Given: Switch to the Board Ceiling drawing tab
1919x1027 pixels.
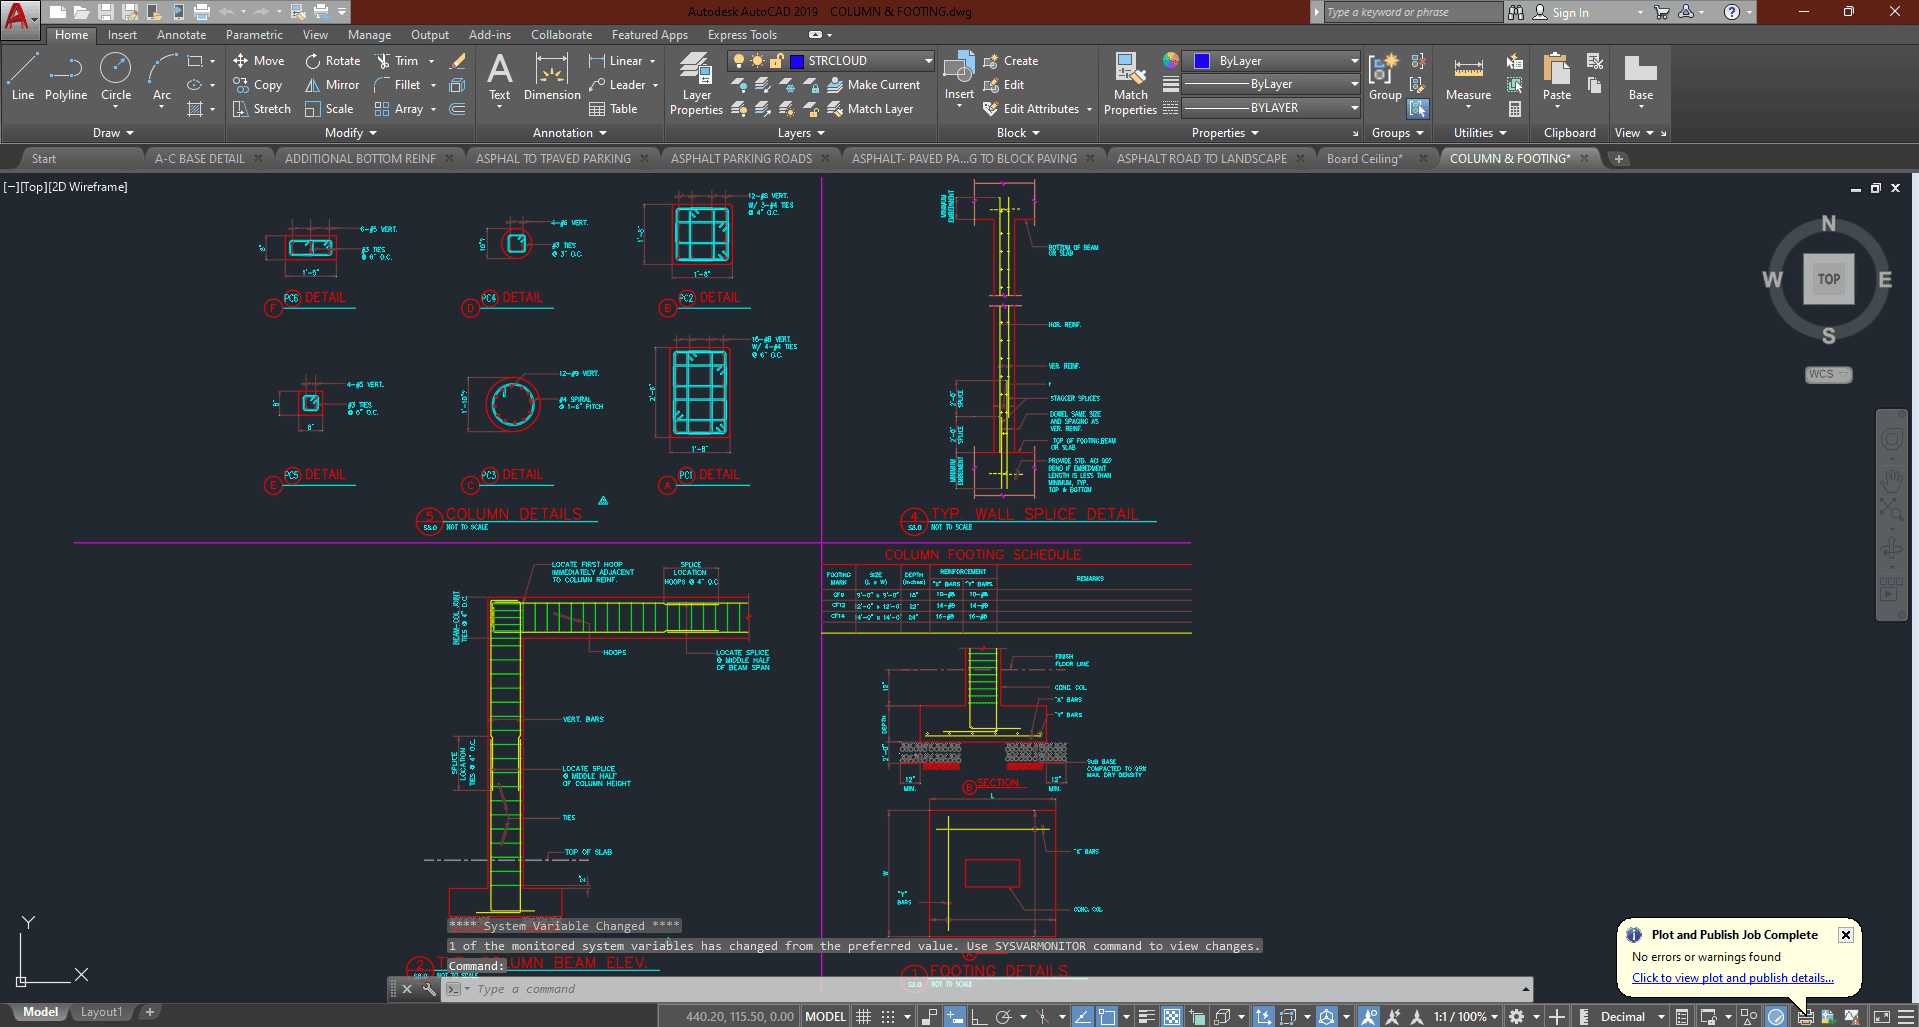Looking at the screenshot, I should 1364,158.
